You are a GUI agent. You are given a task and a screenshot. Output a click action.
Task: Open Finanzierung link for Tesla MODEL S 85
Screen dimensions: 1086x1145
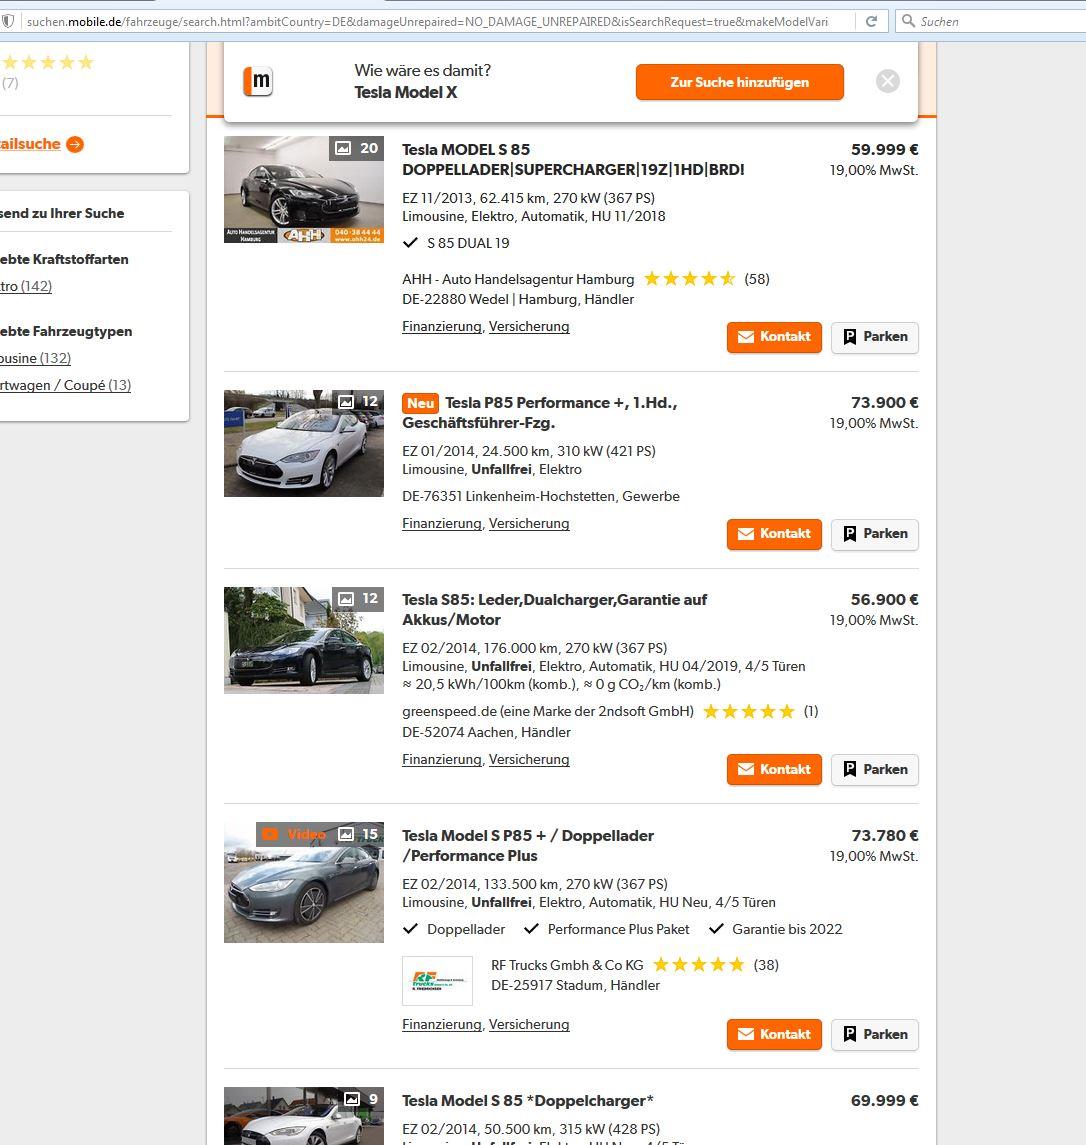click(x=441, y=327)
